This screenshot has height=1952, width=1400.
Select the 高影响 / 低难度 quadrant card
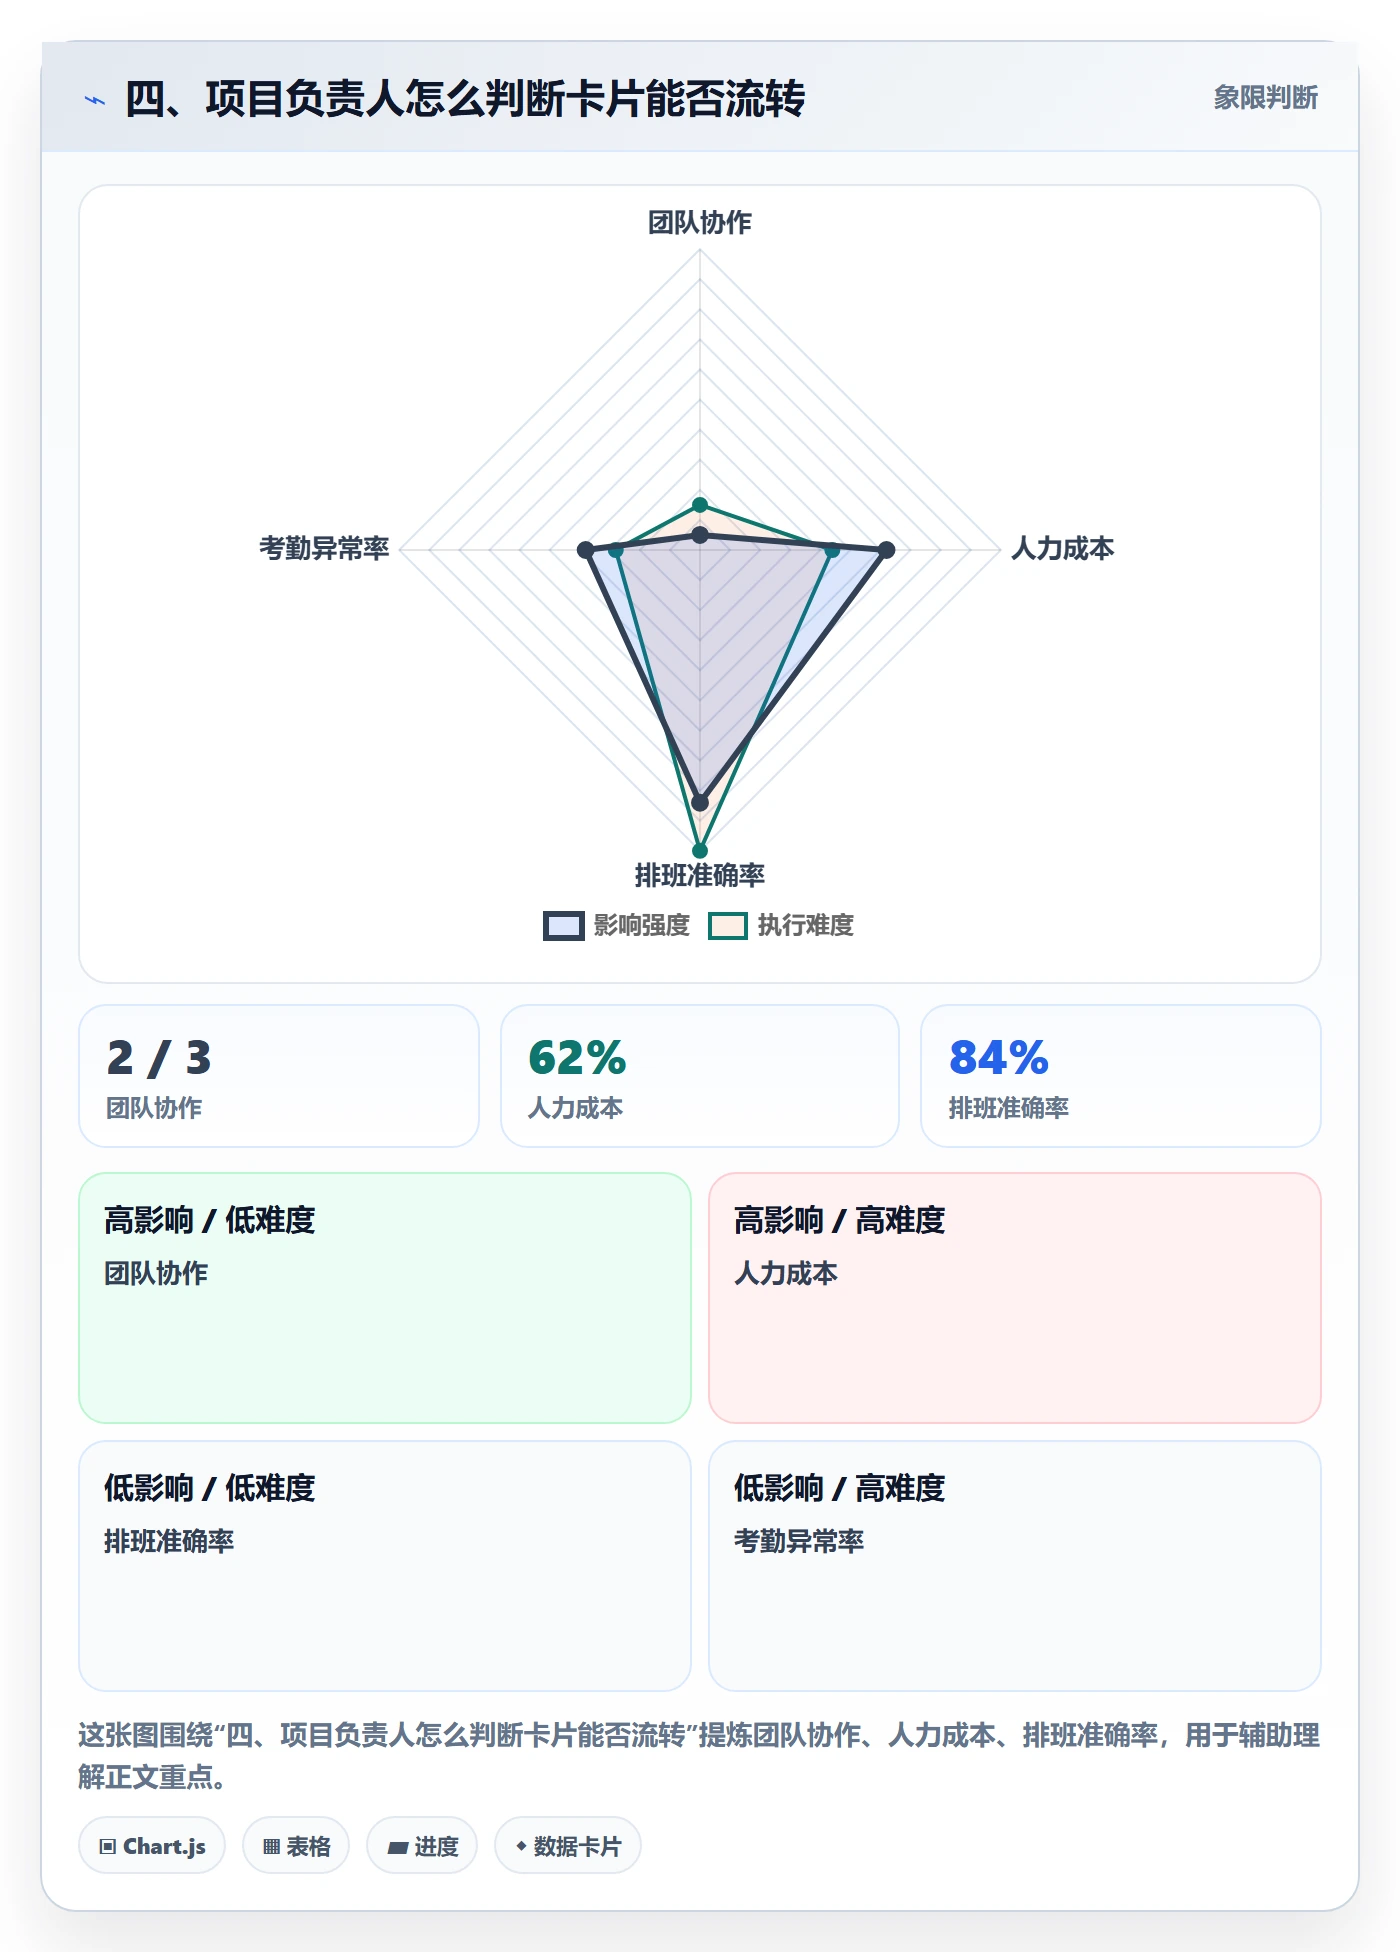click(x=385, y=1298)
